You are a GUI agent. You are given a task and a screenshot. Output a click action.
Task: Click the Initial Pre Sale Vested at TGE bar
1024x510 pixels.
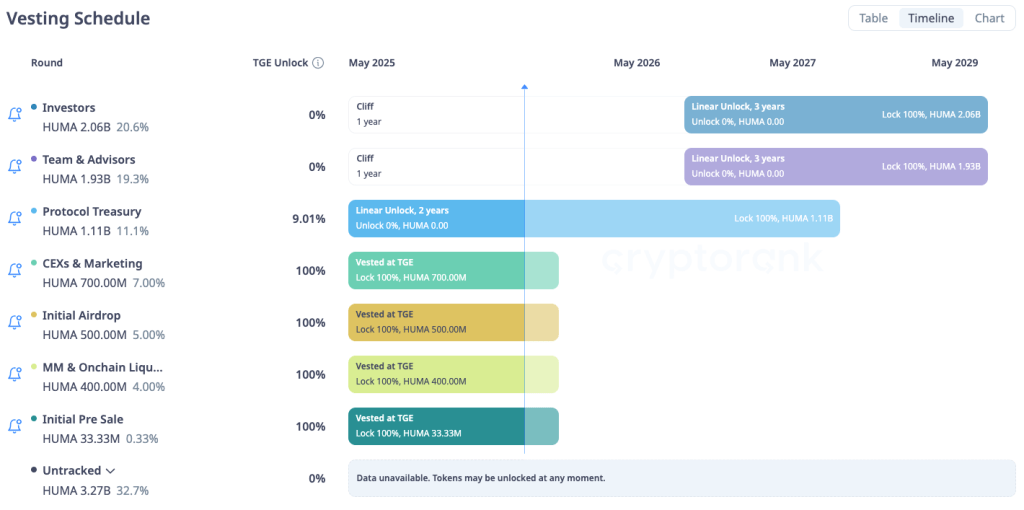[x=452, y=427]
